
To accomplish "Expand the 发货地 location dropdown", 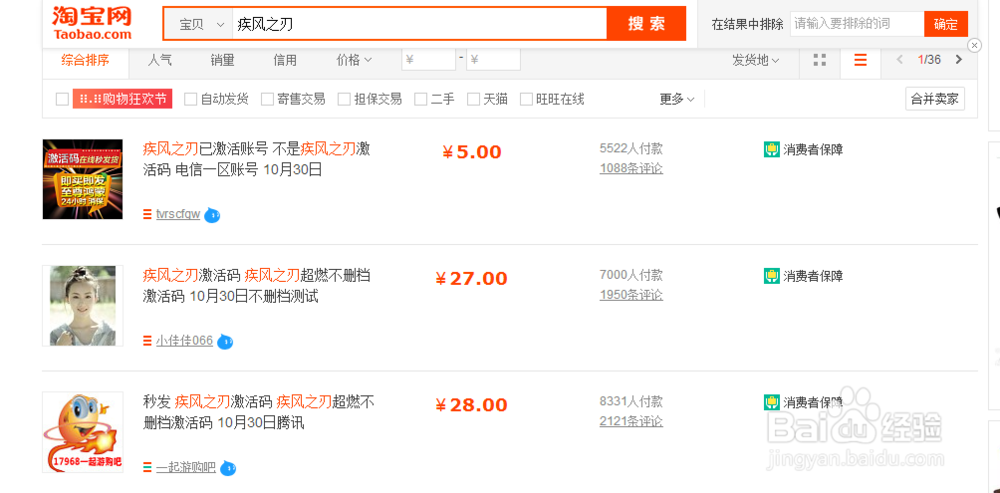I will point(755,60).
